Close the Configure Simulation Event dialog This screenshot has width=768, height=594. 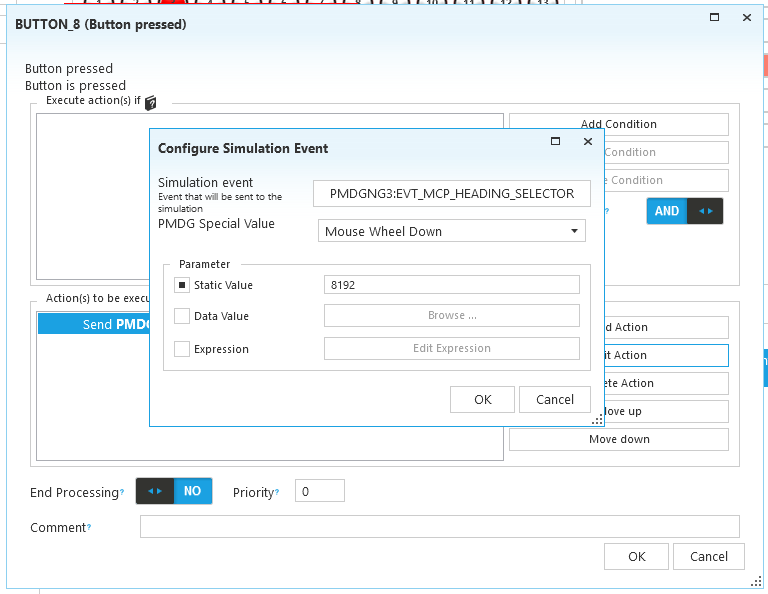(588, 142)
